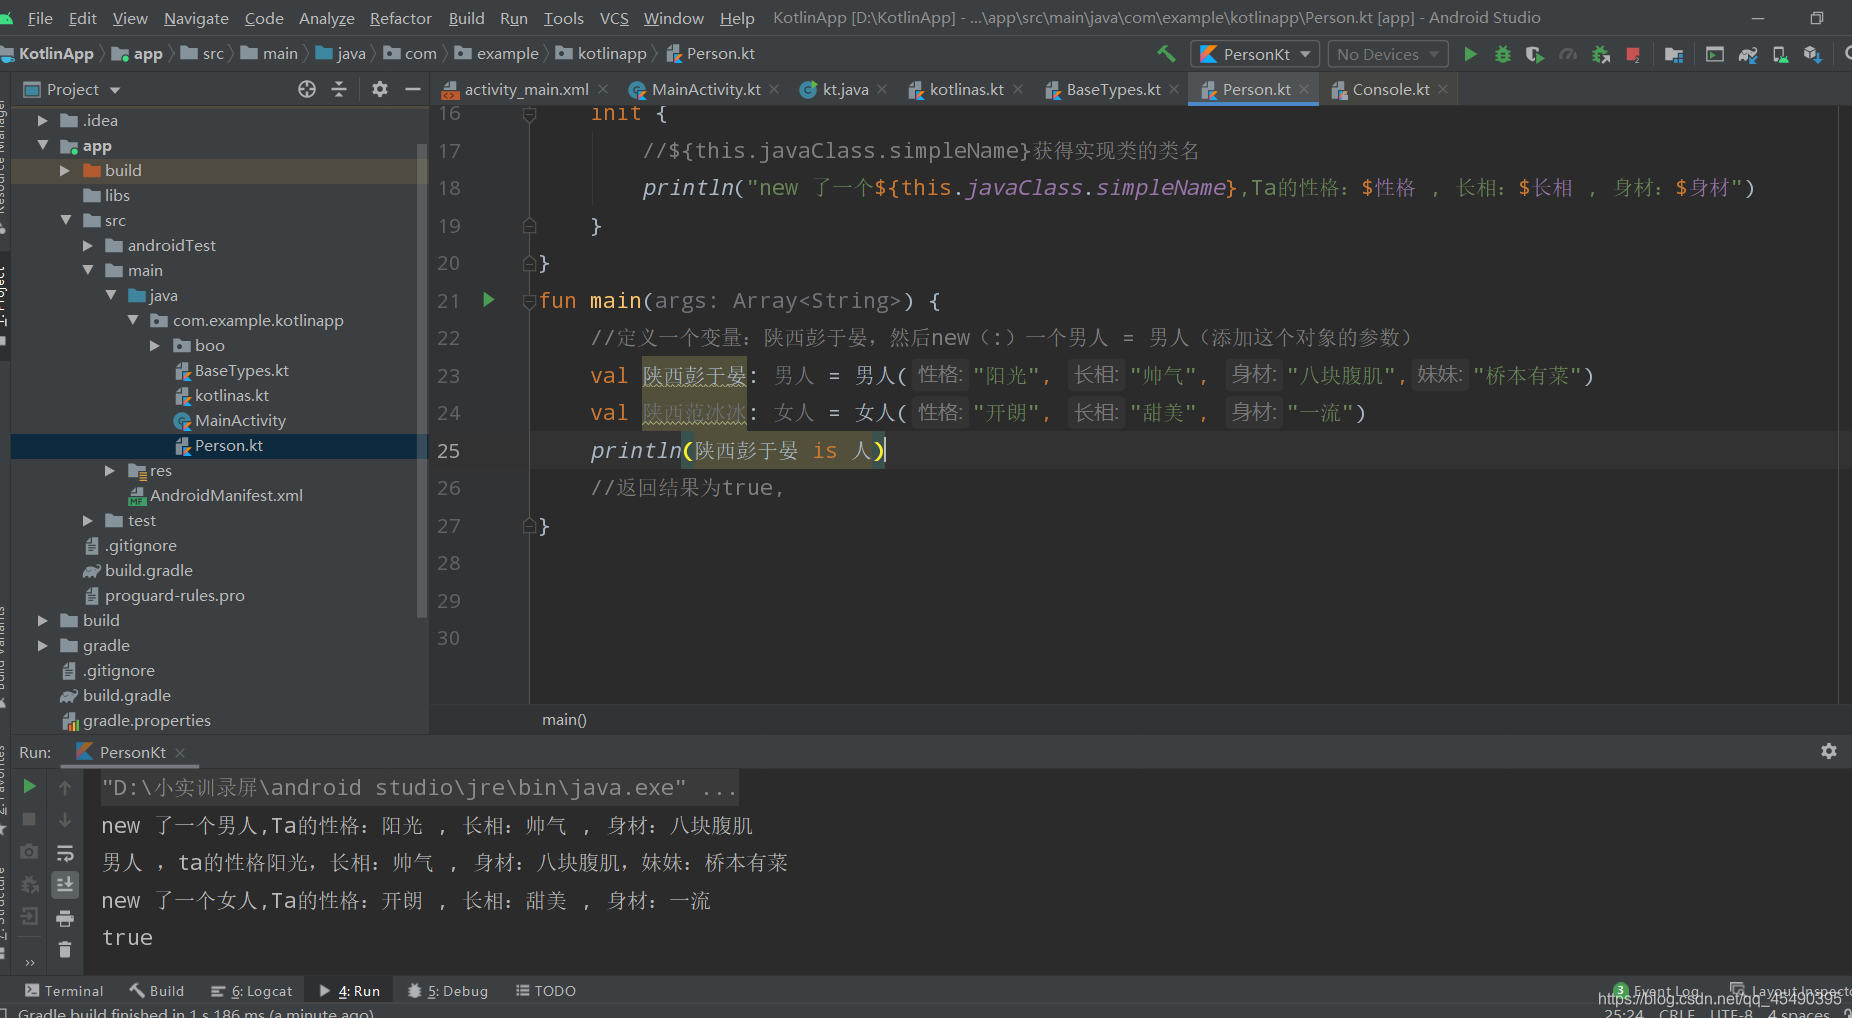Open the AVD Manager icon
The height and width of the screenshot is (1018, 1852).
click(x=1780, y=54)
